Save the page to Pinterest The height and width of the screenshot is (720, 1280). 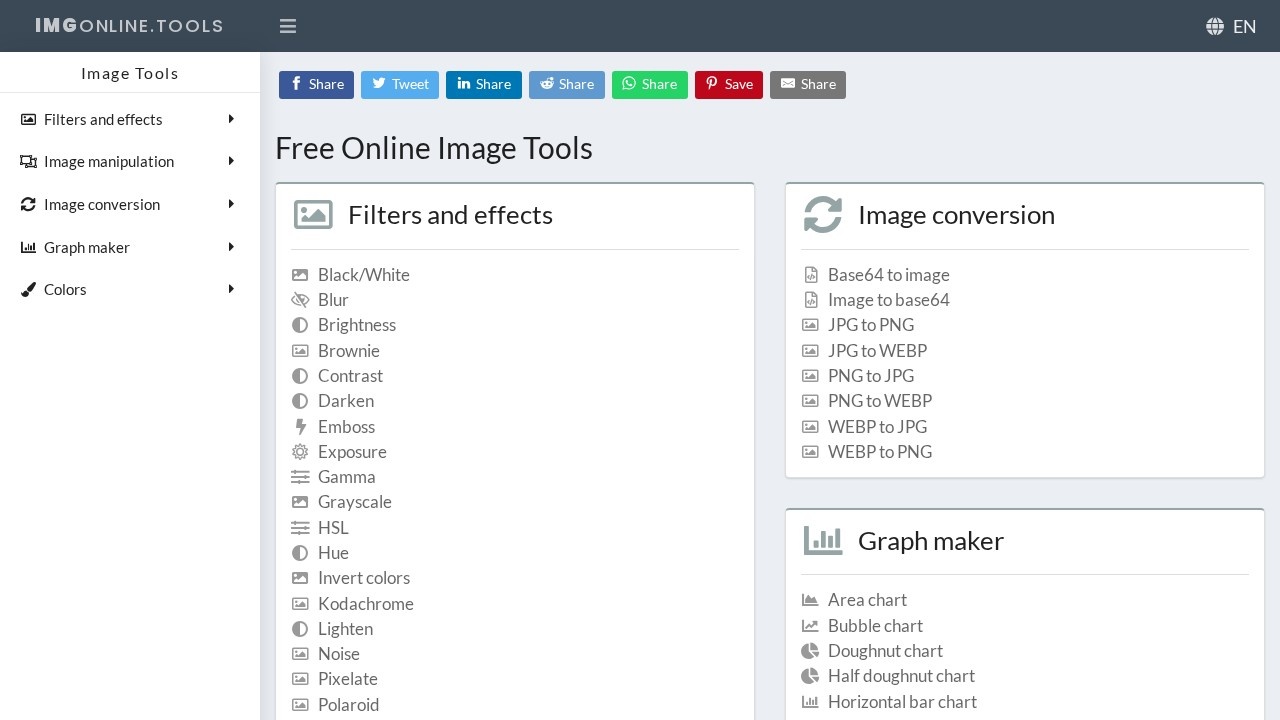pyautogui.click(x=729, y=85)
